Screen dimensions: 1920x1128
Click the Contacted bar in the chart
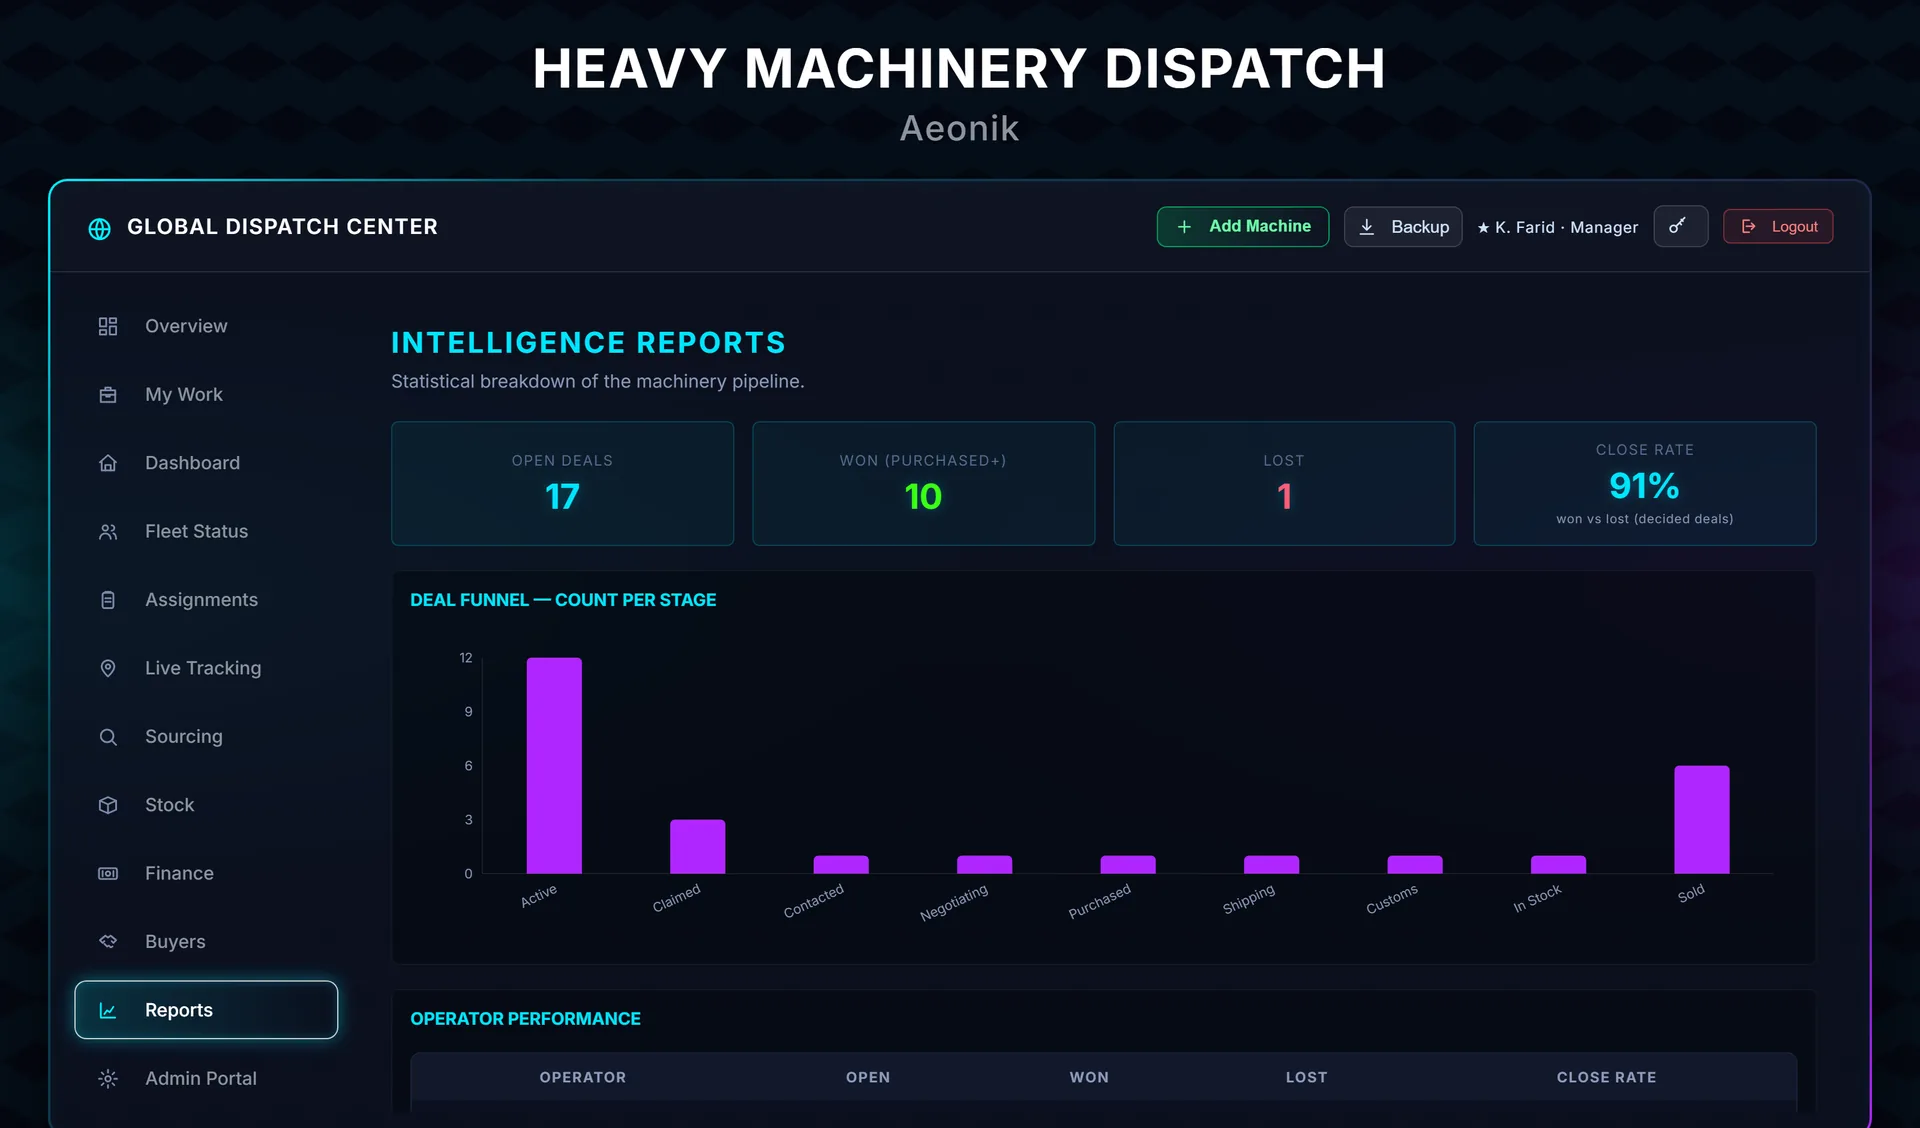click(841, 865)
